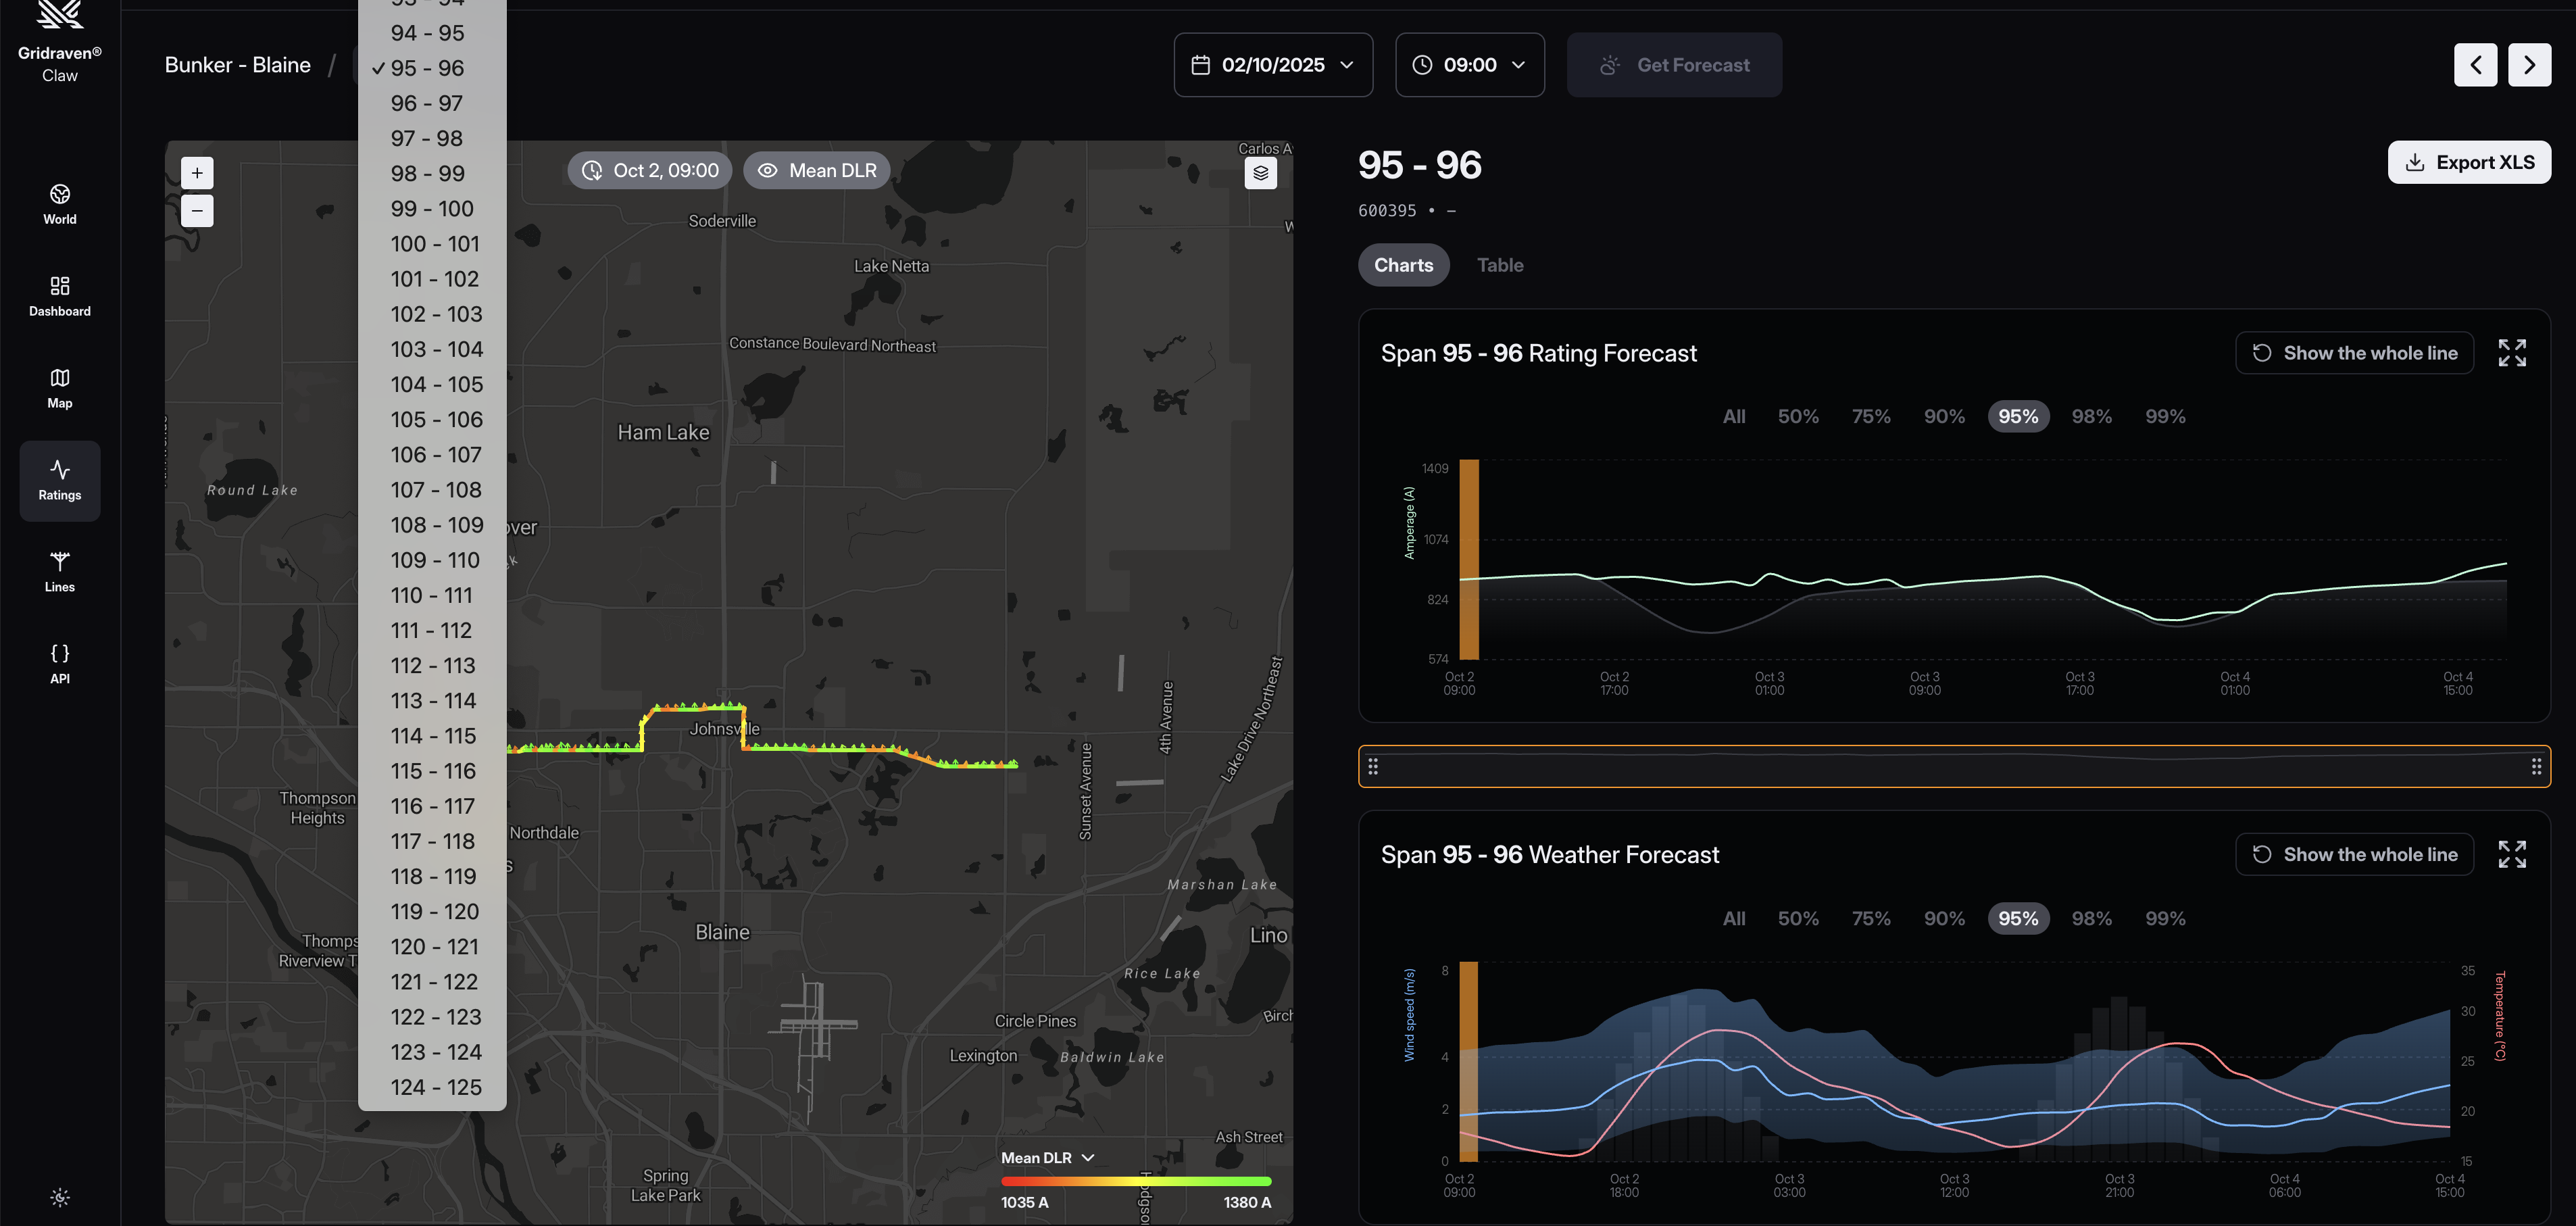Open the 09:00 time dropdown
This screenshot has width=2576, height=1226.
pos(1469,65)
